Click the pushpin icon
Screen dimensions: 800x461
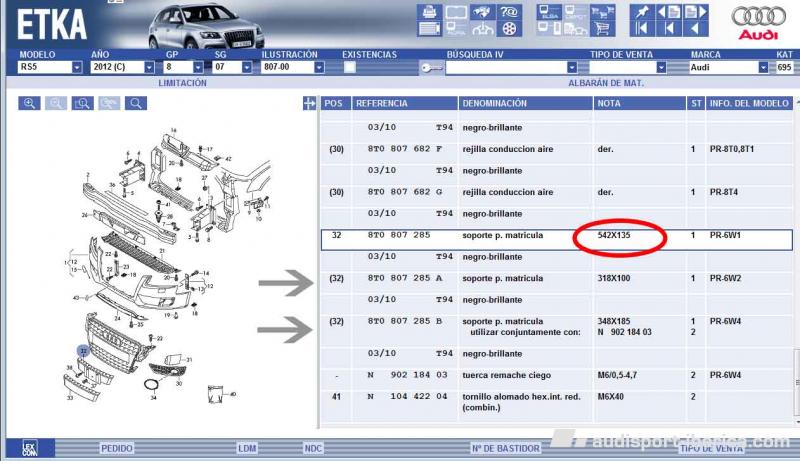tap(642, 12)
